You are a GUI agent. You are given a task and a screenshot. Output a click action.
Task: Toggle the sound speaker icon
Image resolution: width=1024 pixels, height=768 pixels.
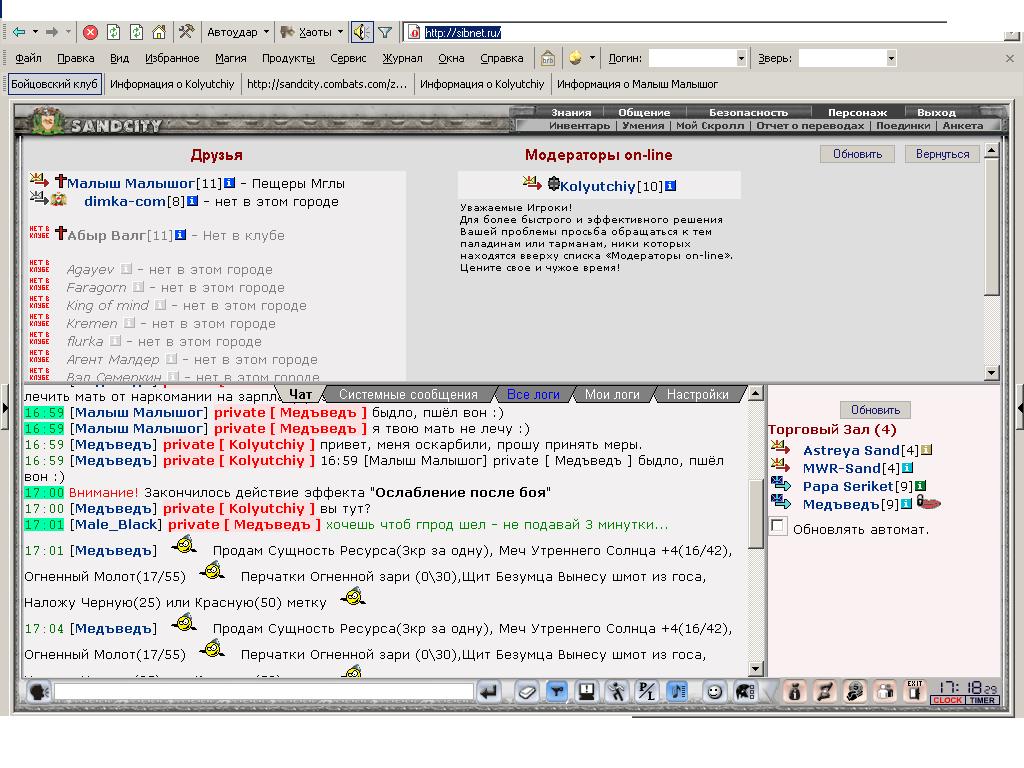pyautogui.click(x=362, y=32)
